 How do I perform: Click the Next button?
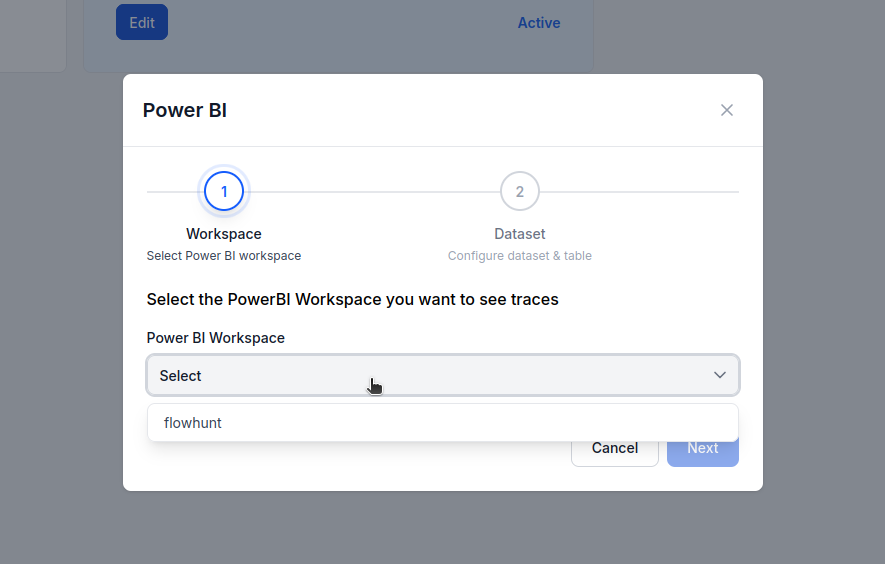[702, 448]
